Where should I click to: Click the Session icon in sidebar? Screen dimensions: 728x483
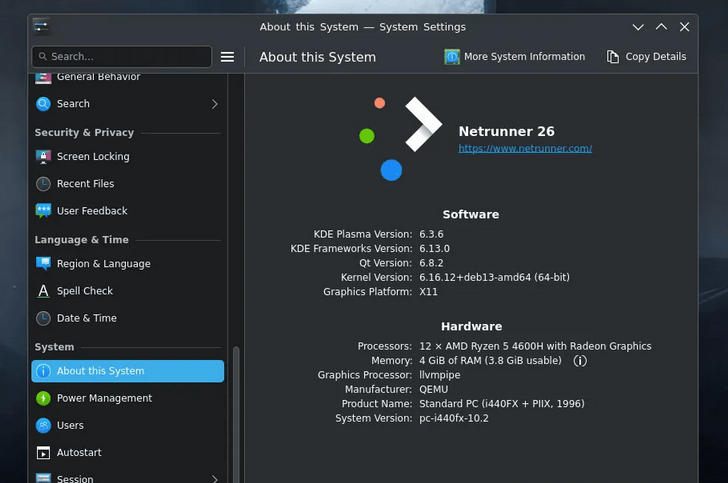(43, 478)
